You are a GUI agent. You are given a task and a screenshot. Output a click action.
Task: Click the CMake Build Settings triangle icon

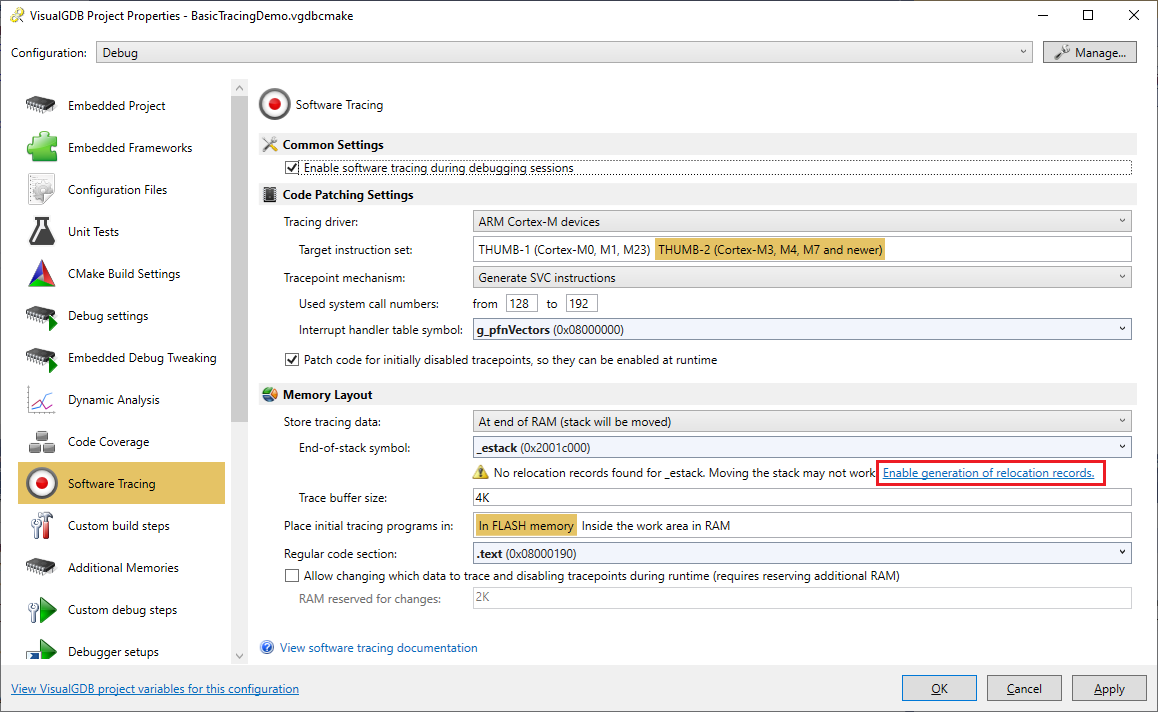coord(41,273)
